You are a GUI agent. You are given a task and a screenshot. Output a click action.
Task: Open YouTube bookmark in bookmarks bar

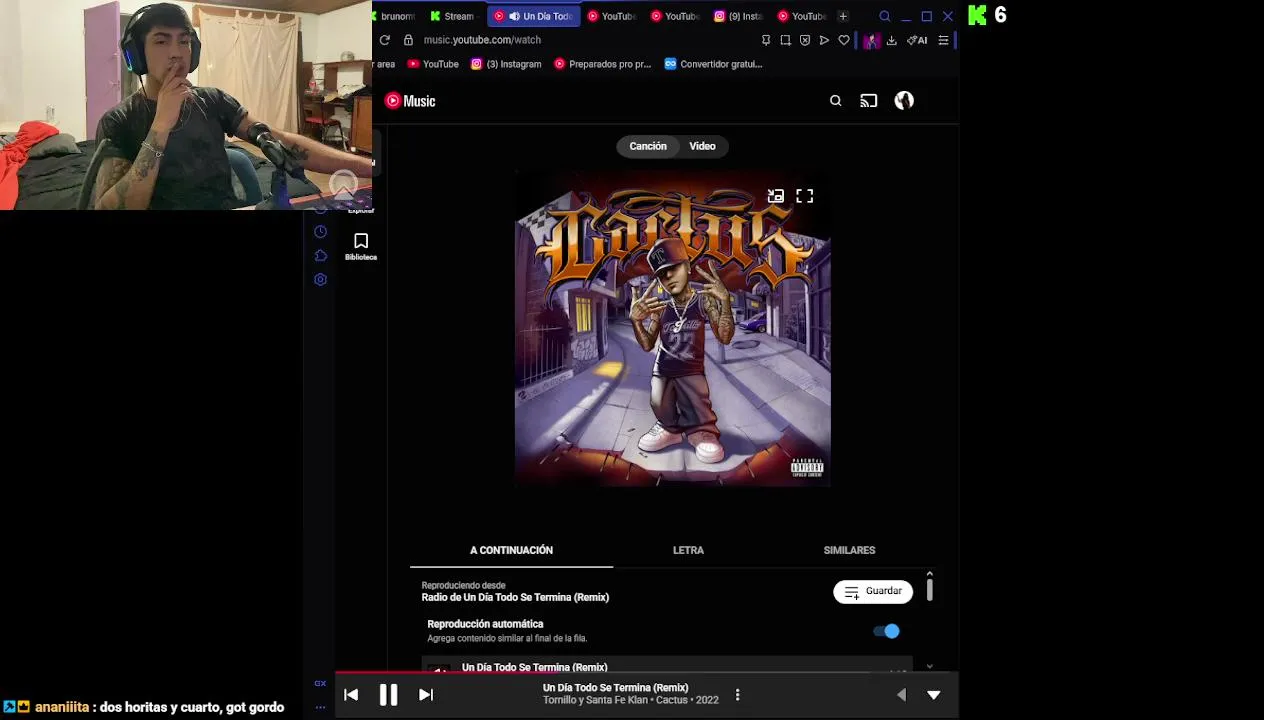433,64
